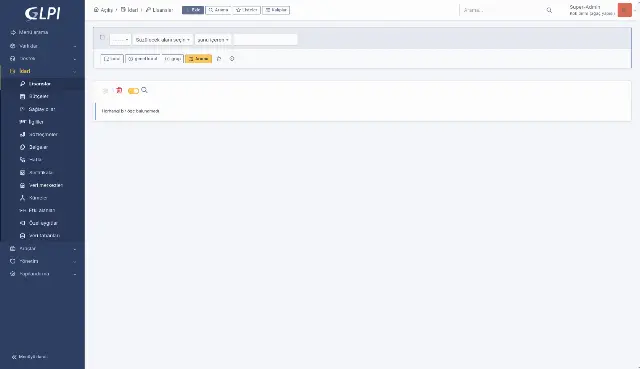The image size is (640, 369).
Task: Open Bütçeler calculator icon item
Action: coord(42,96)
